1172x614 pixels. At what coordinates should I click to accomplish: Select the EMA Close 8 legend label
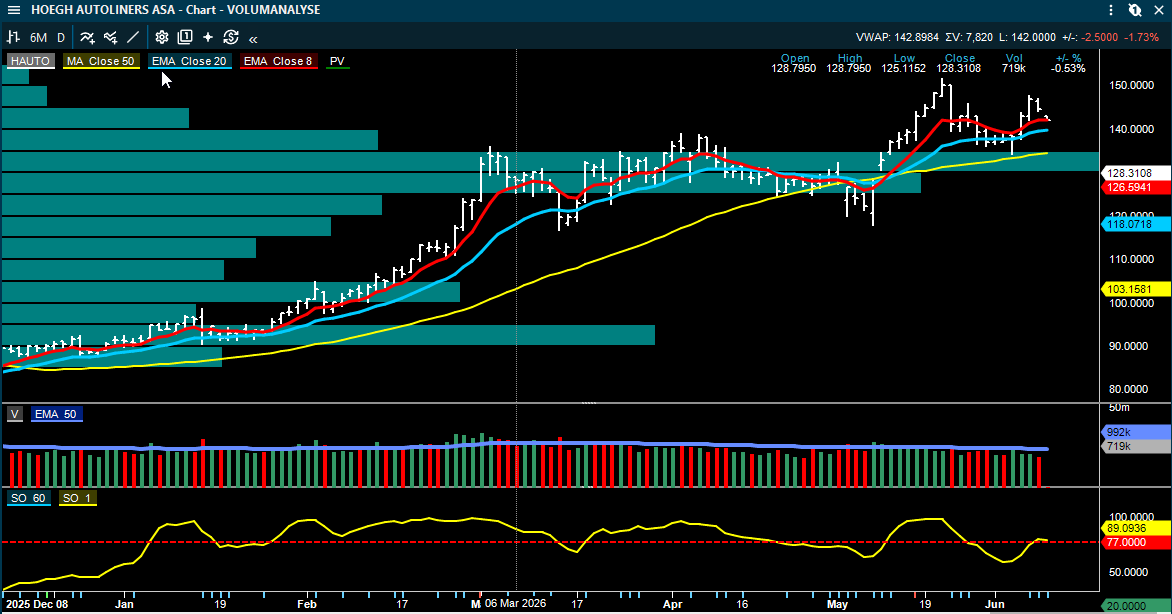click(278, 61)
